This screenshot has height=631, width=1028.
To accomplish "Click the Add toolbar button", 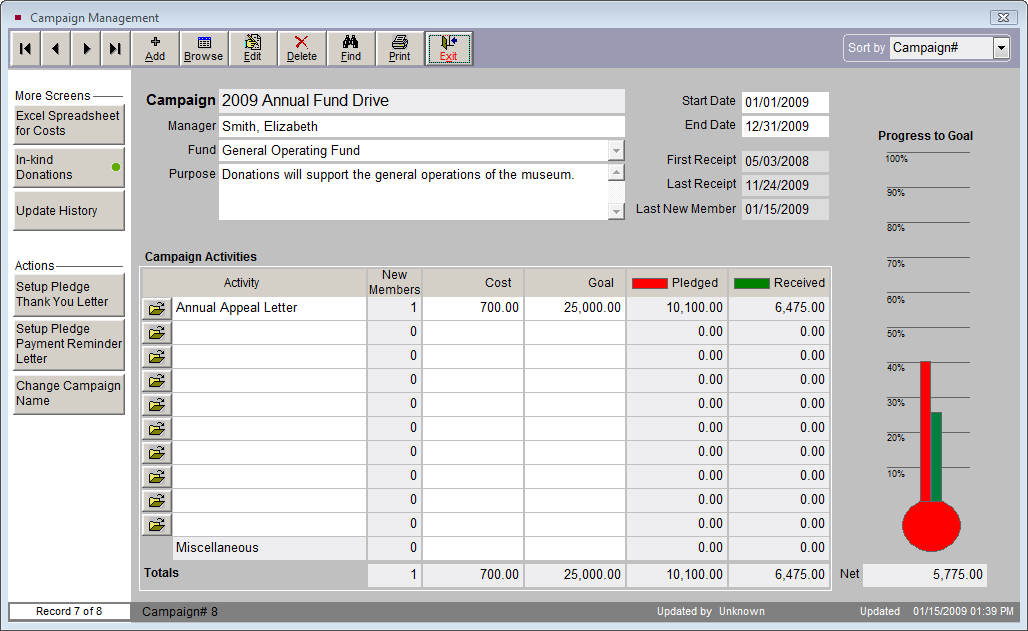I will (155, 48).
